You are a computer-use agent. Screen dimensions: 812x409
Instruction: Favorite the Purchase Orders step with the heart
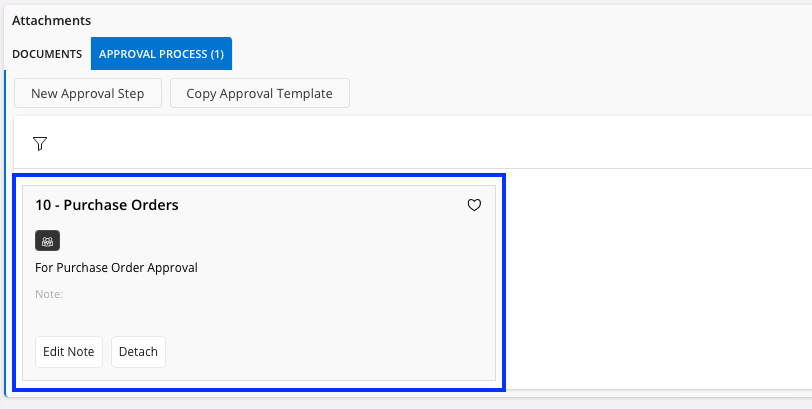pyautogui.click(x=475, y=205)
